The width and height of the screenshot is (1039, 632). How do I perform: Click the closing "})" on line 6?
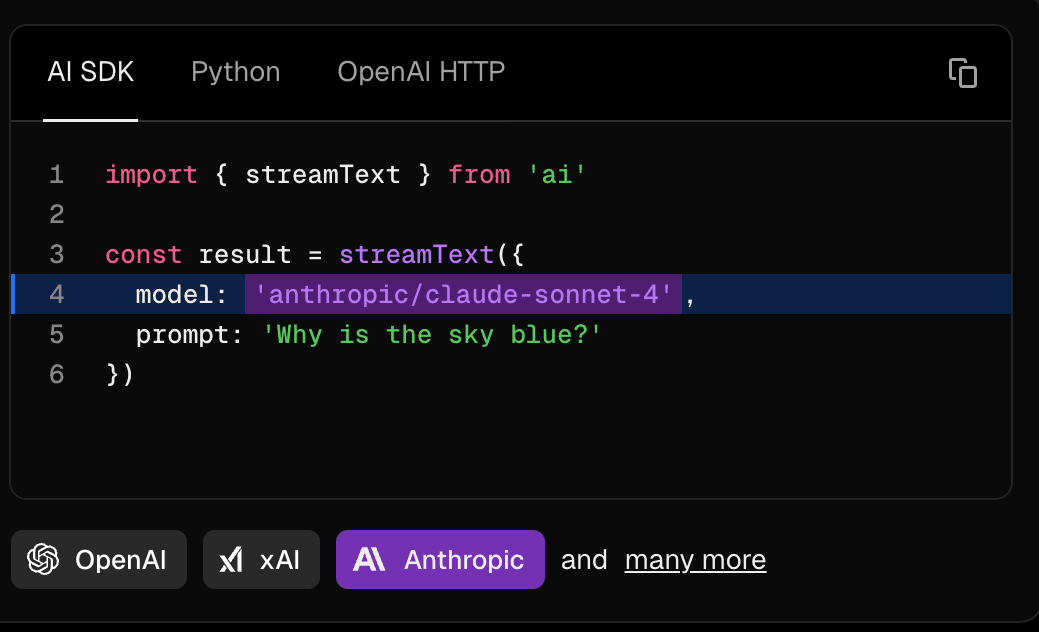click(x=120, y=375)
